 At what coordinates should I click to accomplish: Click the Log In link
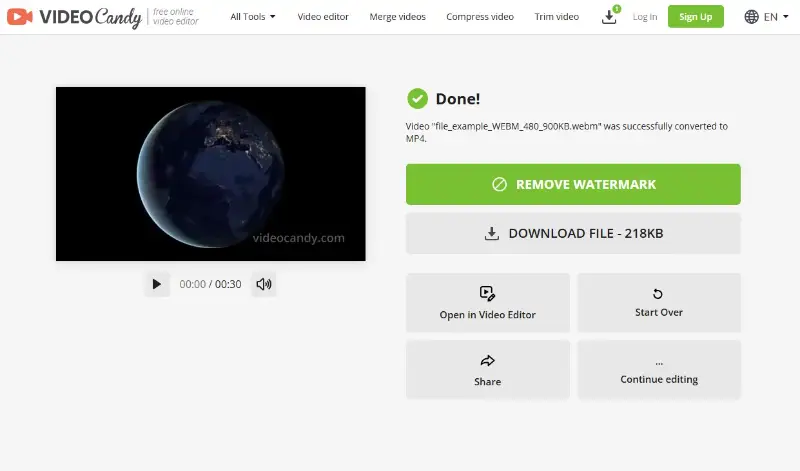[645, 17]
